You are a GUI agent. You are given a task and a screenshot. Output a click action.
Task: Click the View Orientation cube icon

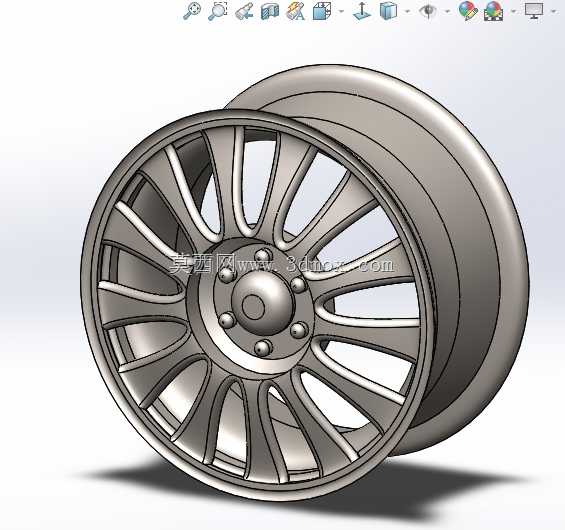coord(322,11)
